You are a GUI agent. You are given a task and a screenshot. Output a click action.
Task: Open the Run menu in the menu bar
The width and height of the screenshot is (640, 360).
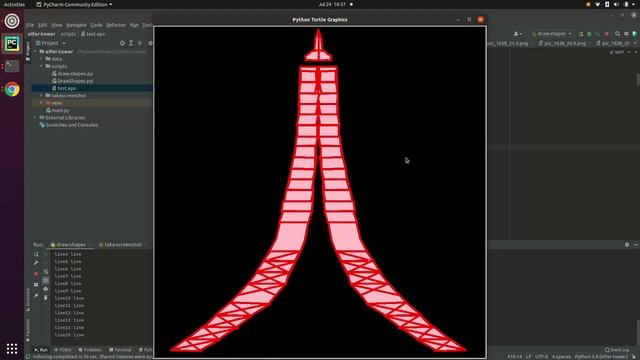[x=134, y=25]
